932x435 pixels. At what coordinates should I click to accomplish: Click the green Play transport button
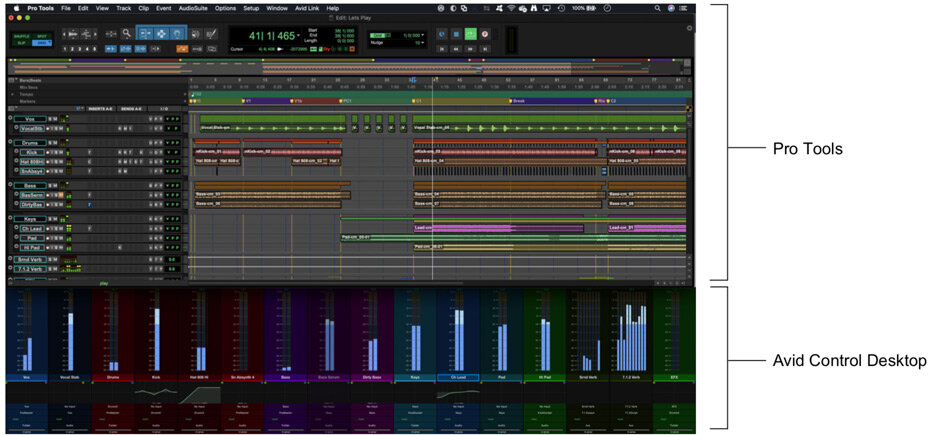click(471, 34)
